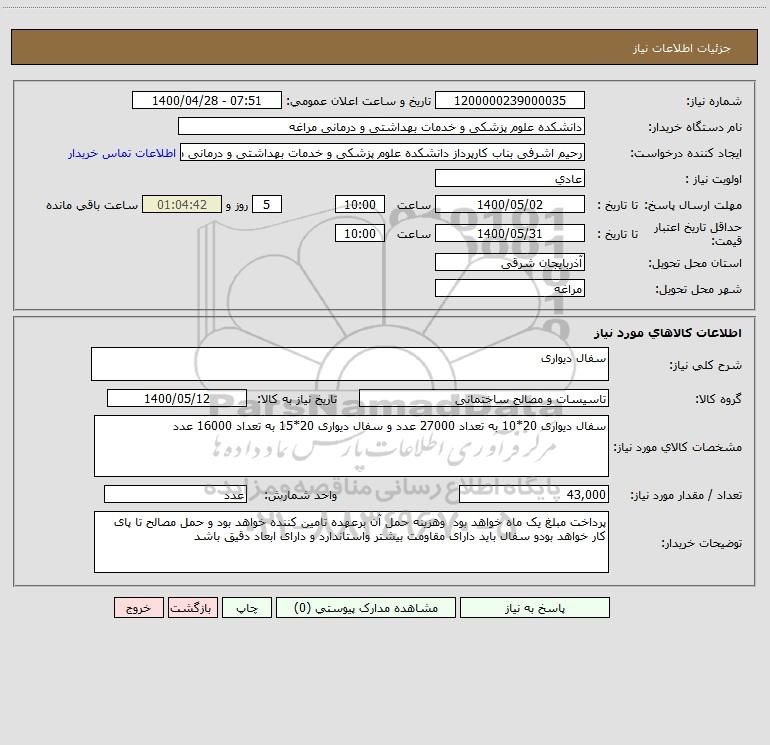
Task: Click the buyer organization name field
Action: 381,126
